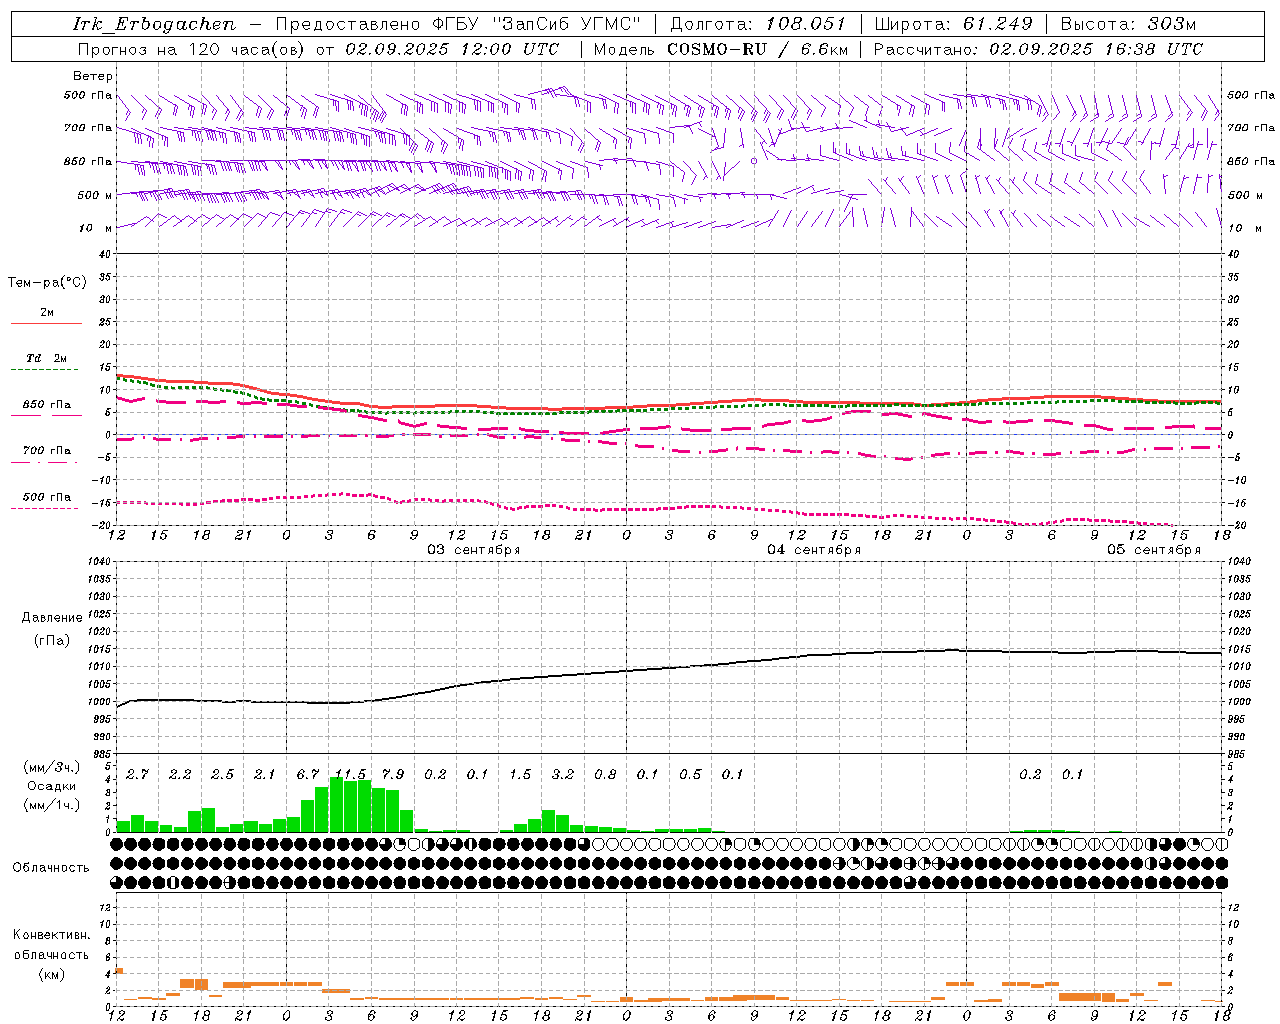Click the 2.2 precipitation total
This screenshot has width=1280, height=1024.
180,775
